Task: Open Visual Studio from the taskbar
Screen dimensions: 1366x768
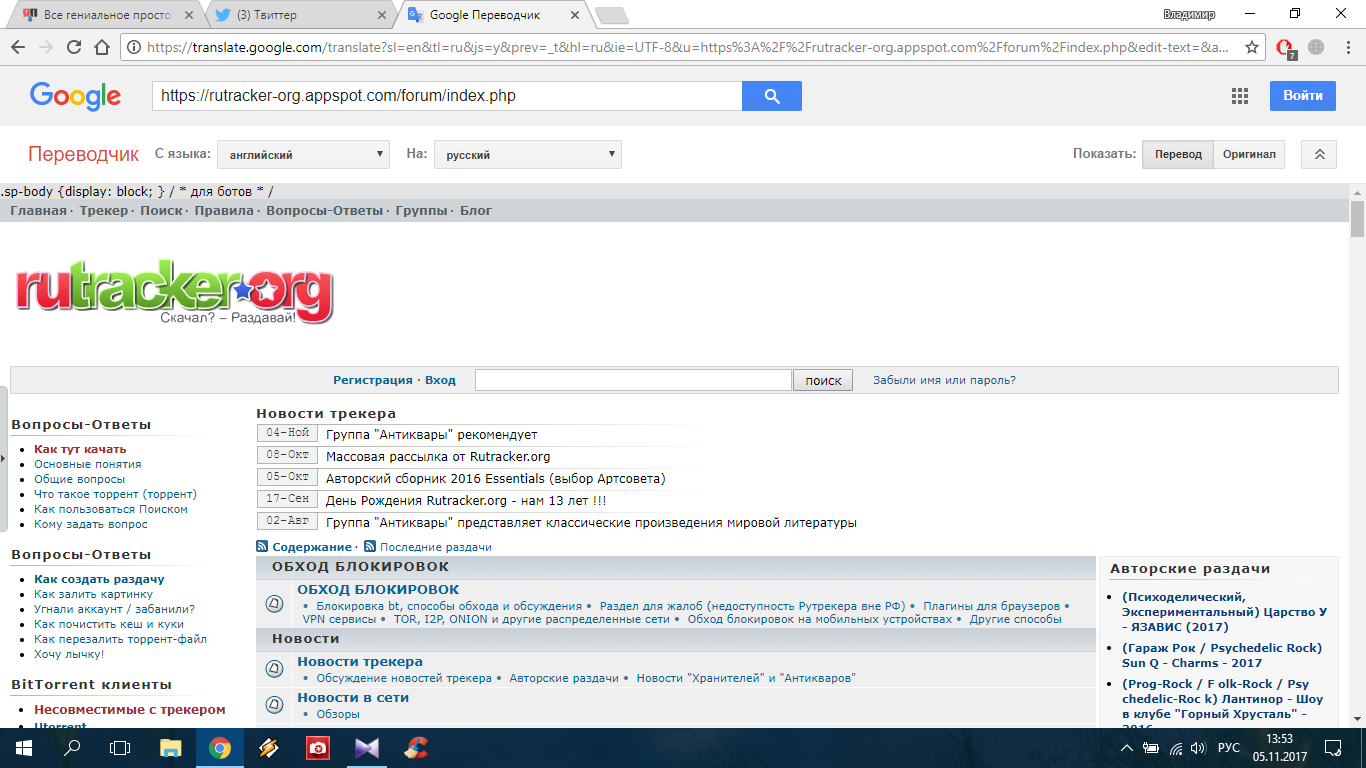Action: pos(368,747)
